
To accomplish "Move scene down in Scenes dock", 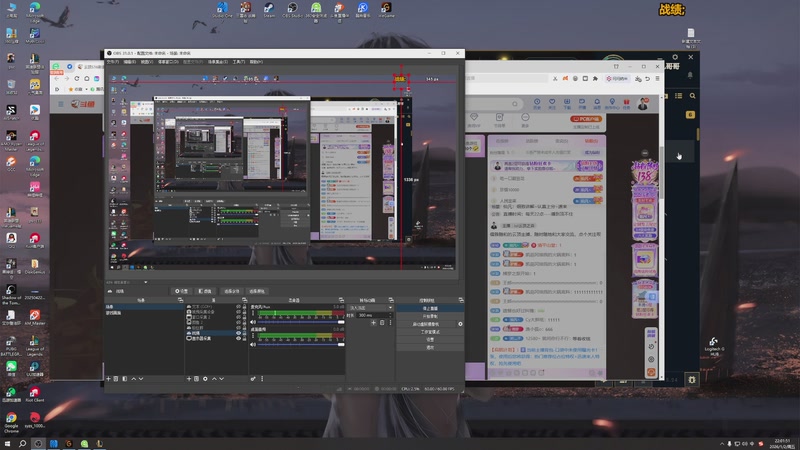I will [141, 379].
